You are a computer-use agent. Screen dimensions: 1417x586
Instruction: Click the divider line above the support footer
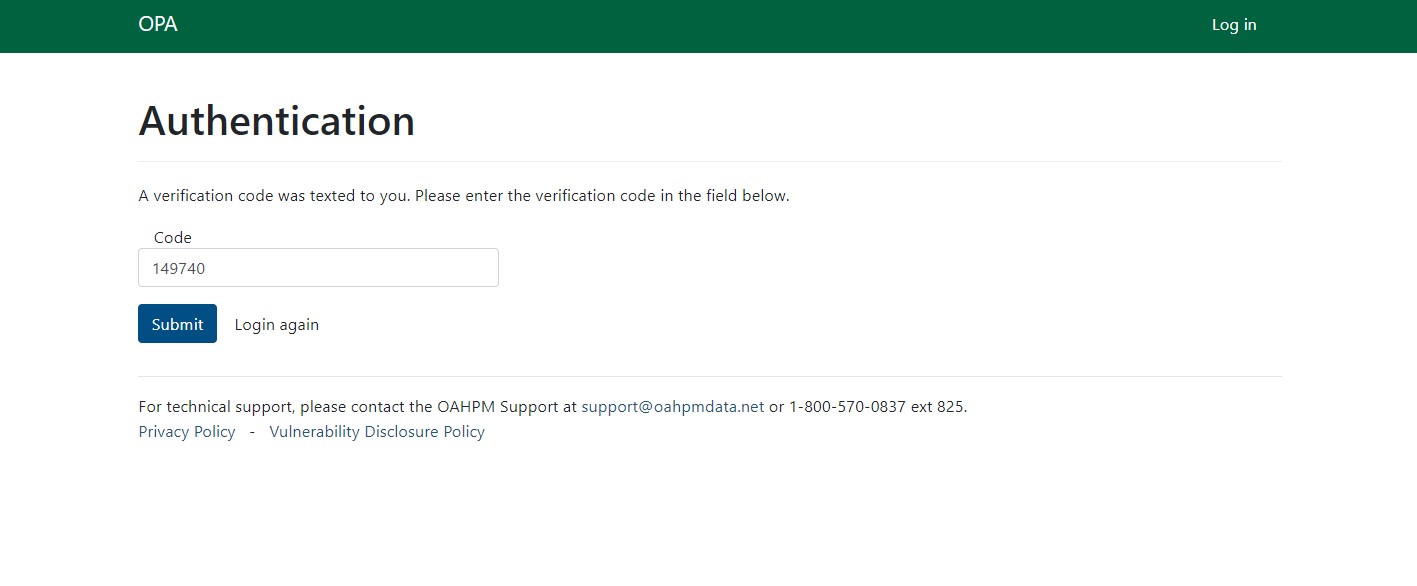[x=709, y=376]
